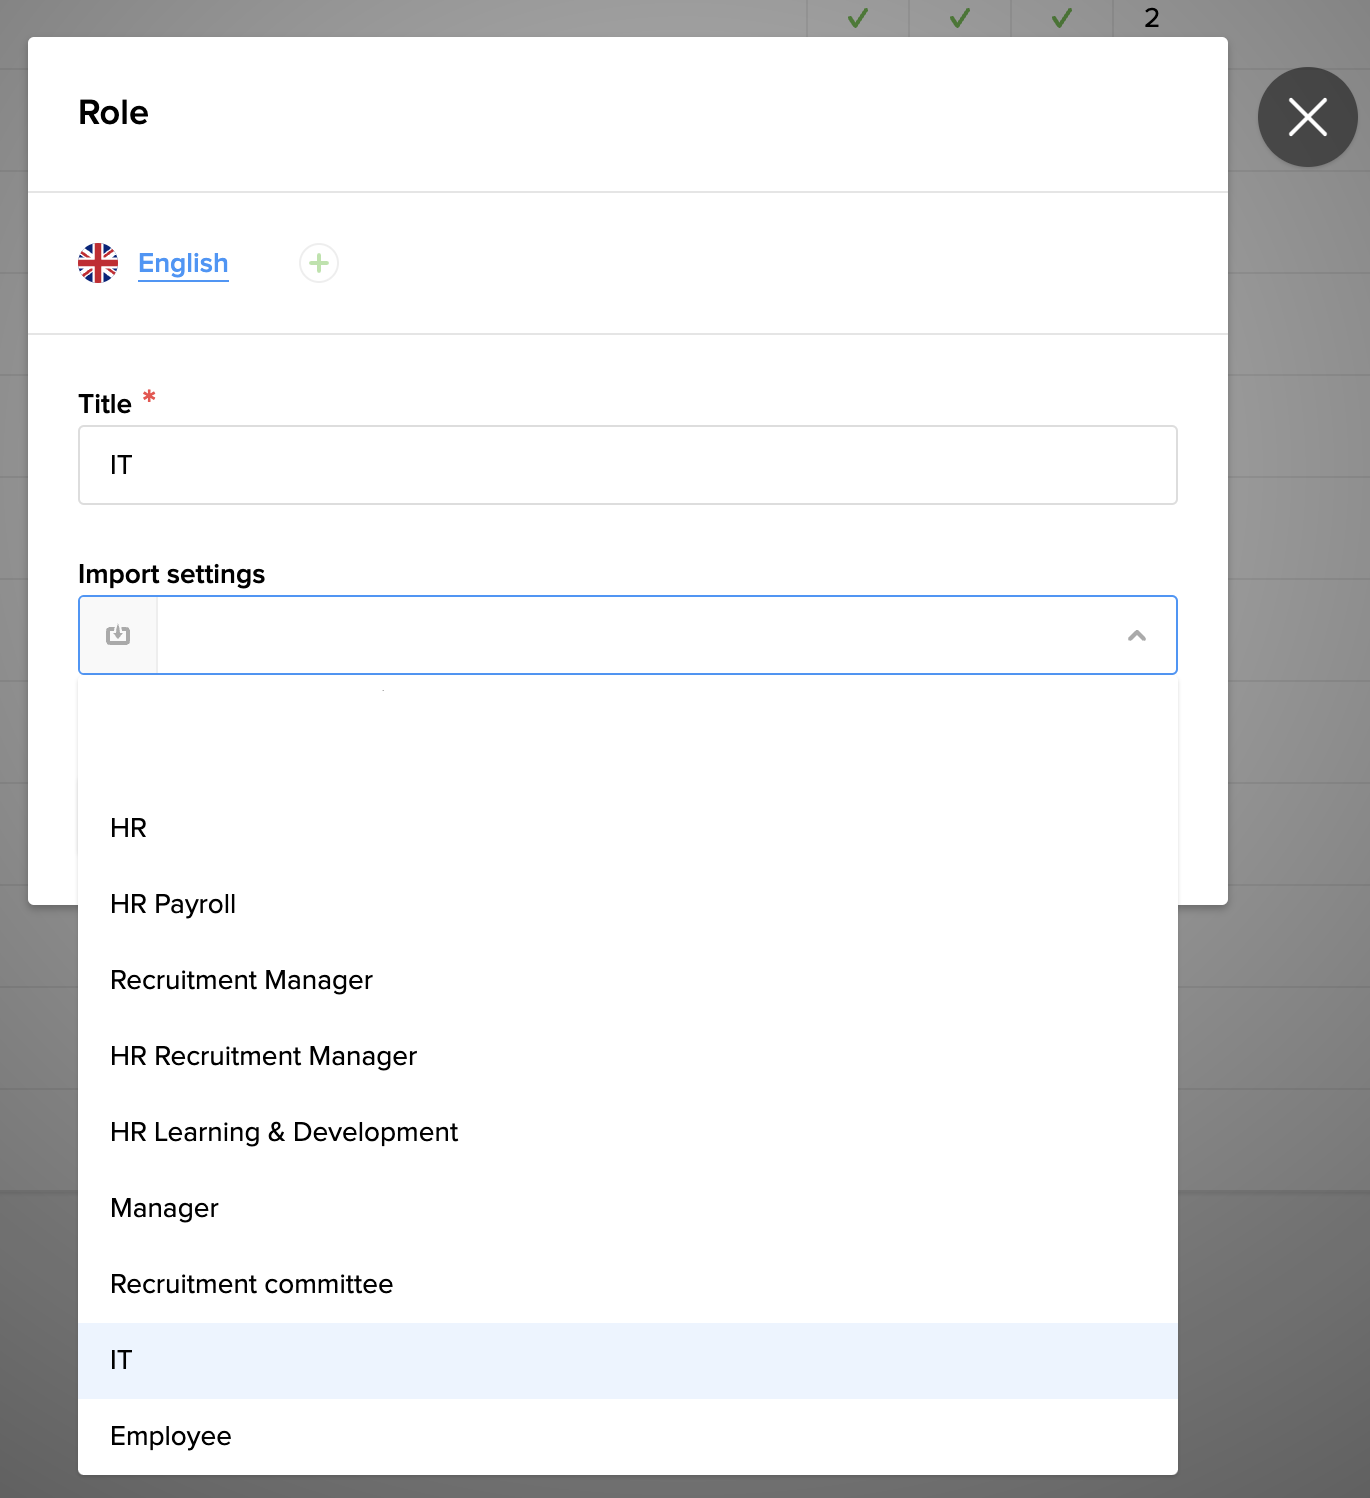This screenshot has height=1498, width=1370.
Task: Close the Role dialog with X button
Action: click(x=1307, y=117)
